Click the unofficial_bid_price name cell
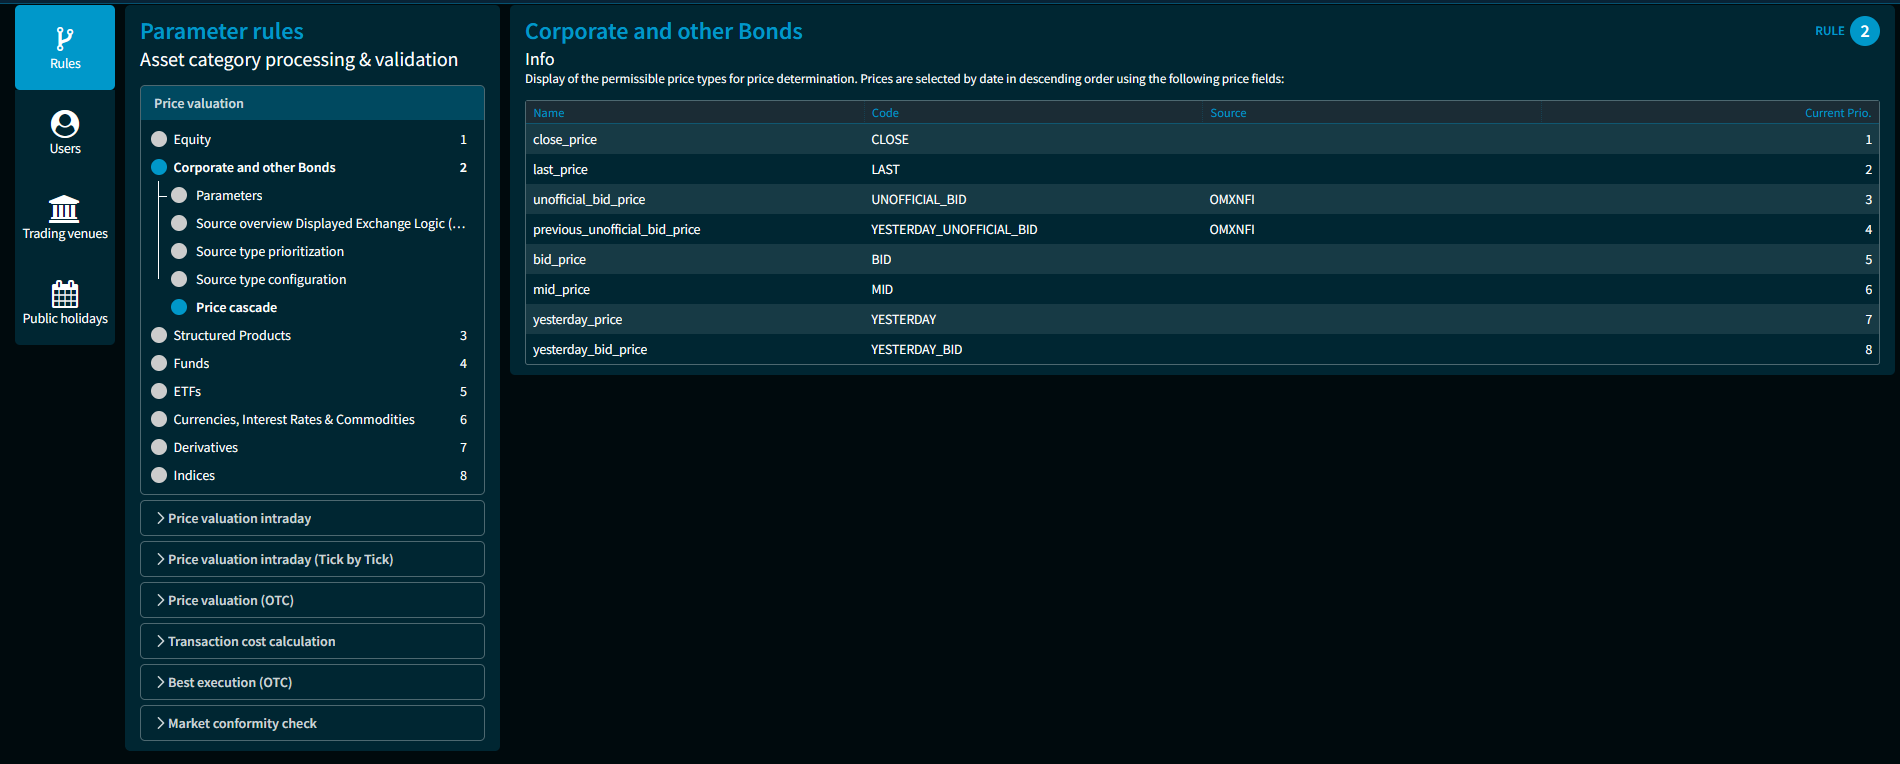Screen dimensions: 1900x764 (x=589, y=199)
